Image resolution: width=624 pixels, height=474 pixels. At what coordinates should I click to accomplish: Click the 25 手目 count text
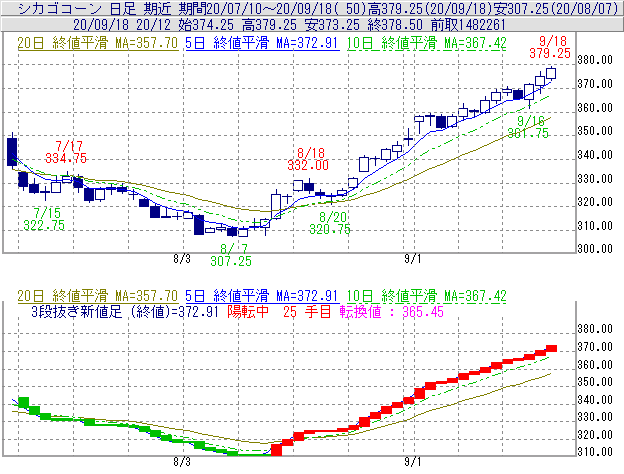(x=307, y=312)
